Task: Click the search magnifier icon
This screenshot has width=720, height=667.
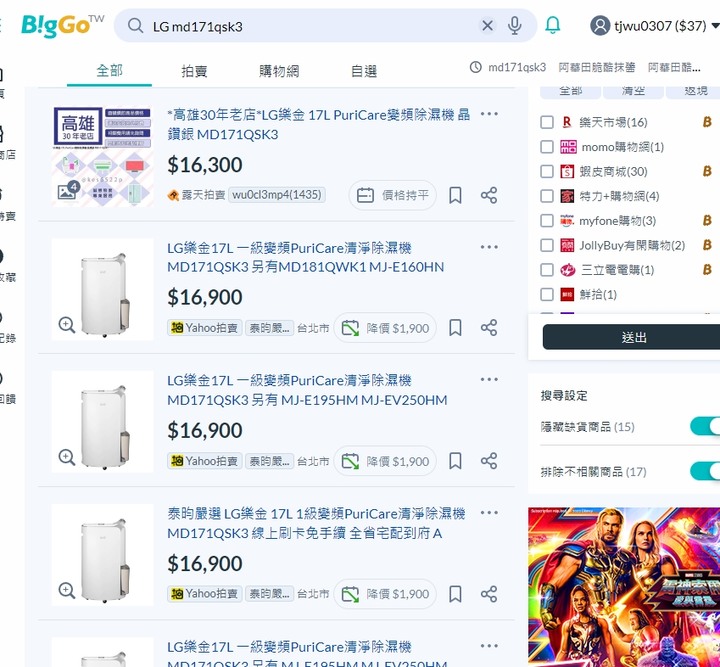Action: click(x=135, y=26)
